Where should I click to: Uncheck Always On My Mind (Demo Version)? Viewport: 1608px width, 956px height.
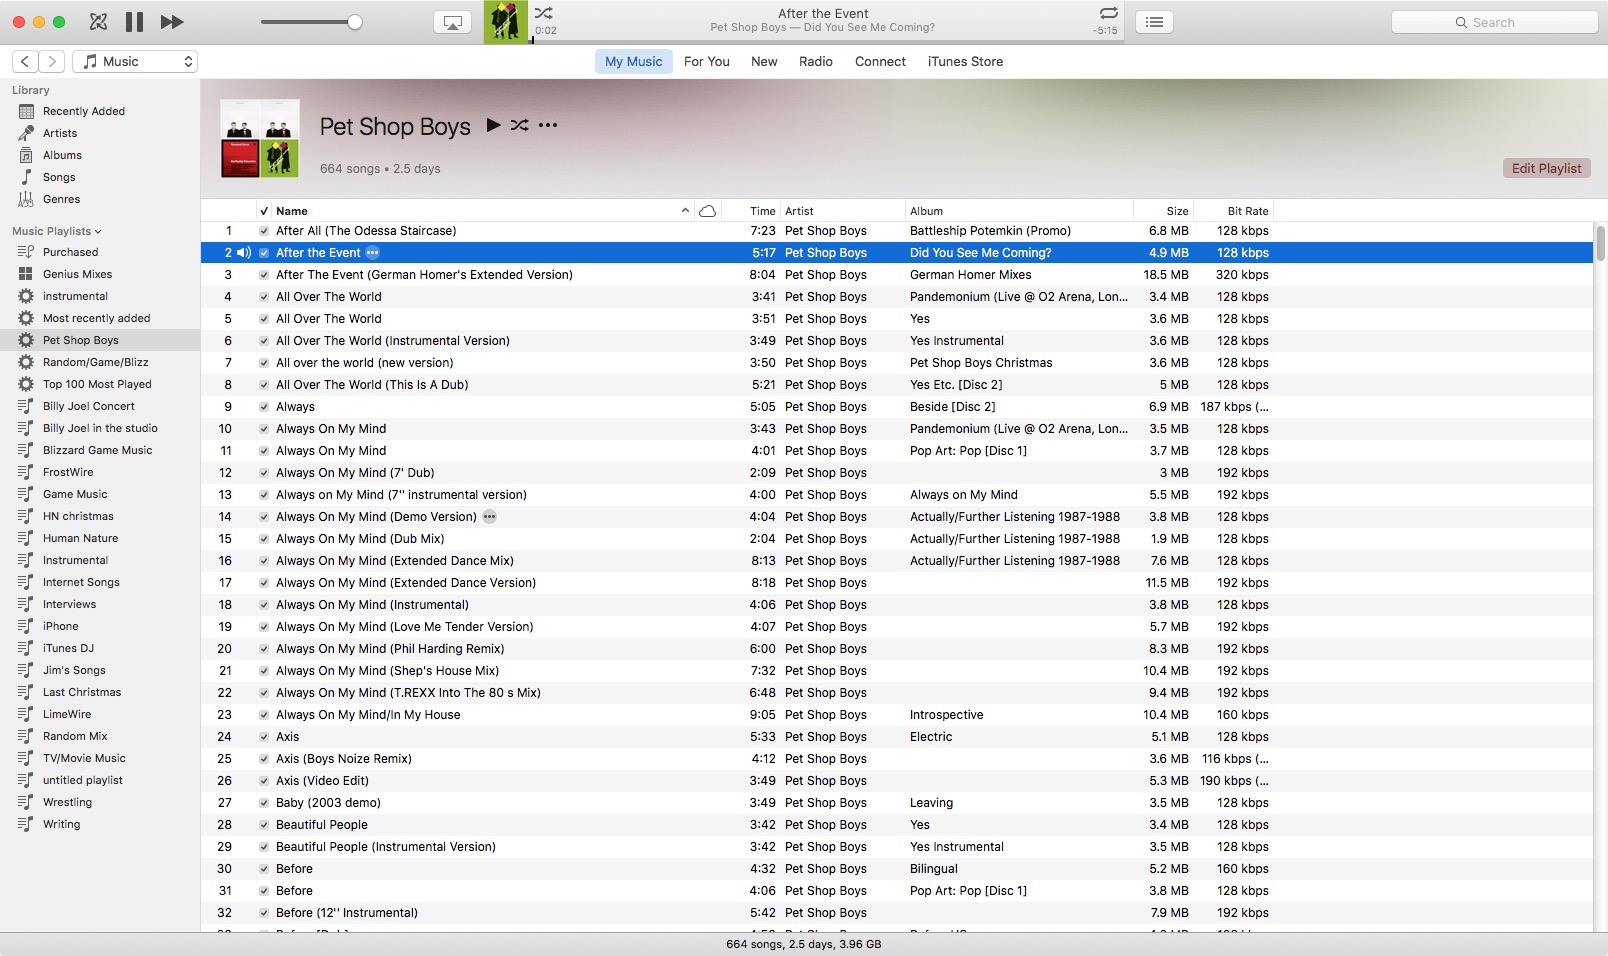tap(264, 517)
